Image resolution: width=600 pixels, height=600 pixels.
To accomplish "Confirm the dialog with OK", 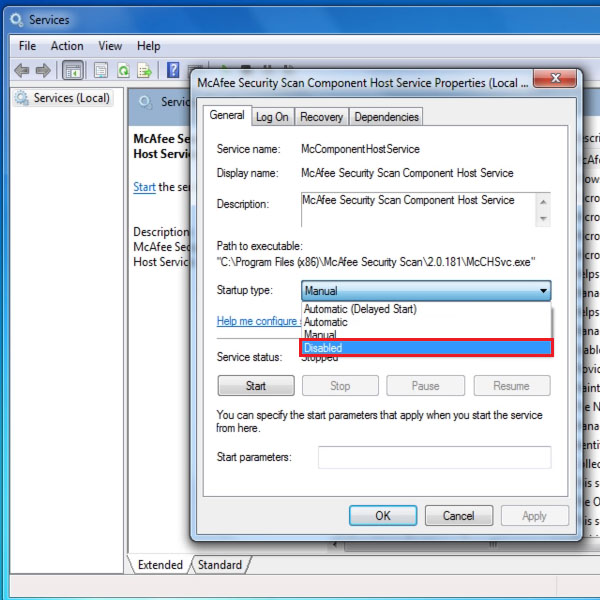I will (x=383, y=515).
